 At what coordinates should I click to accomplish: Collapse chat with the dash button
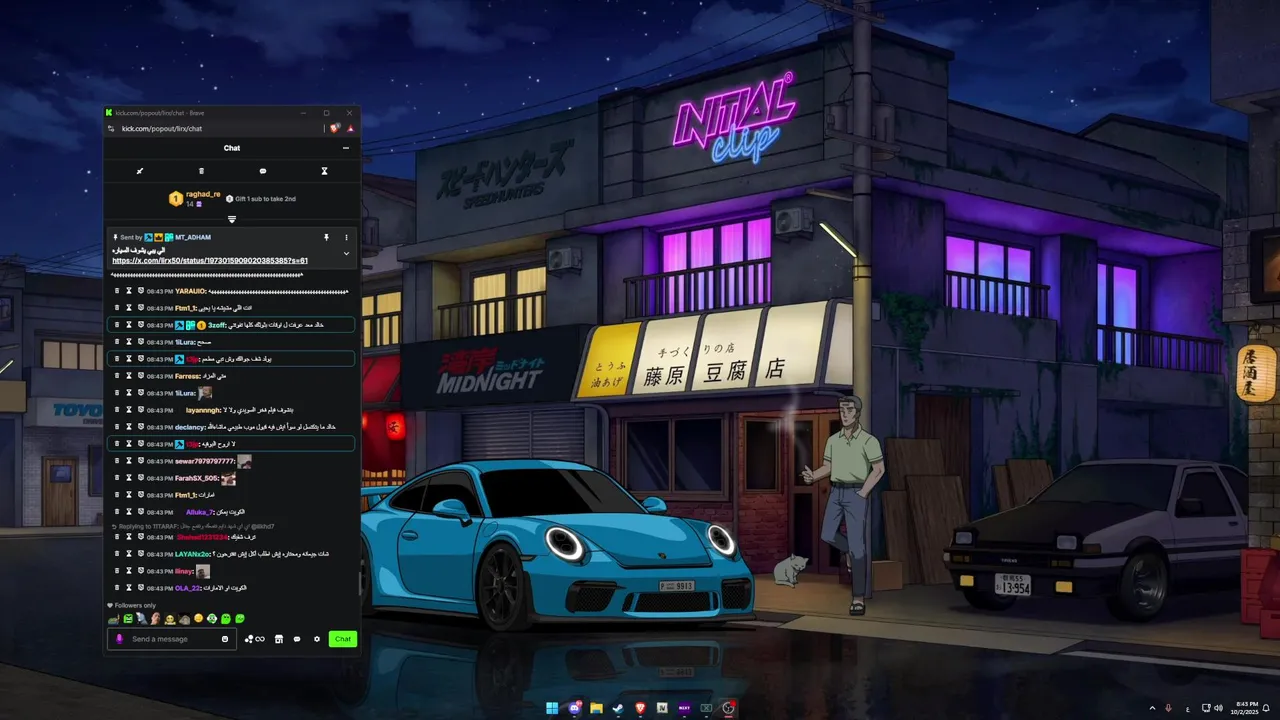(x=346, y=148)
